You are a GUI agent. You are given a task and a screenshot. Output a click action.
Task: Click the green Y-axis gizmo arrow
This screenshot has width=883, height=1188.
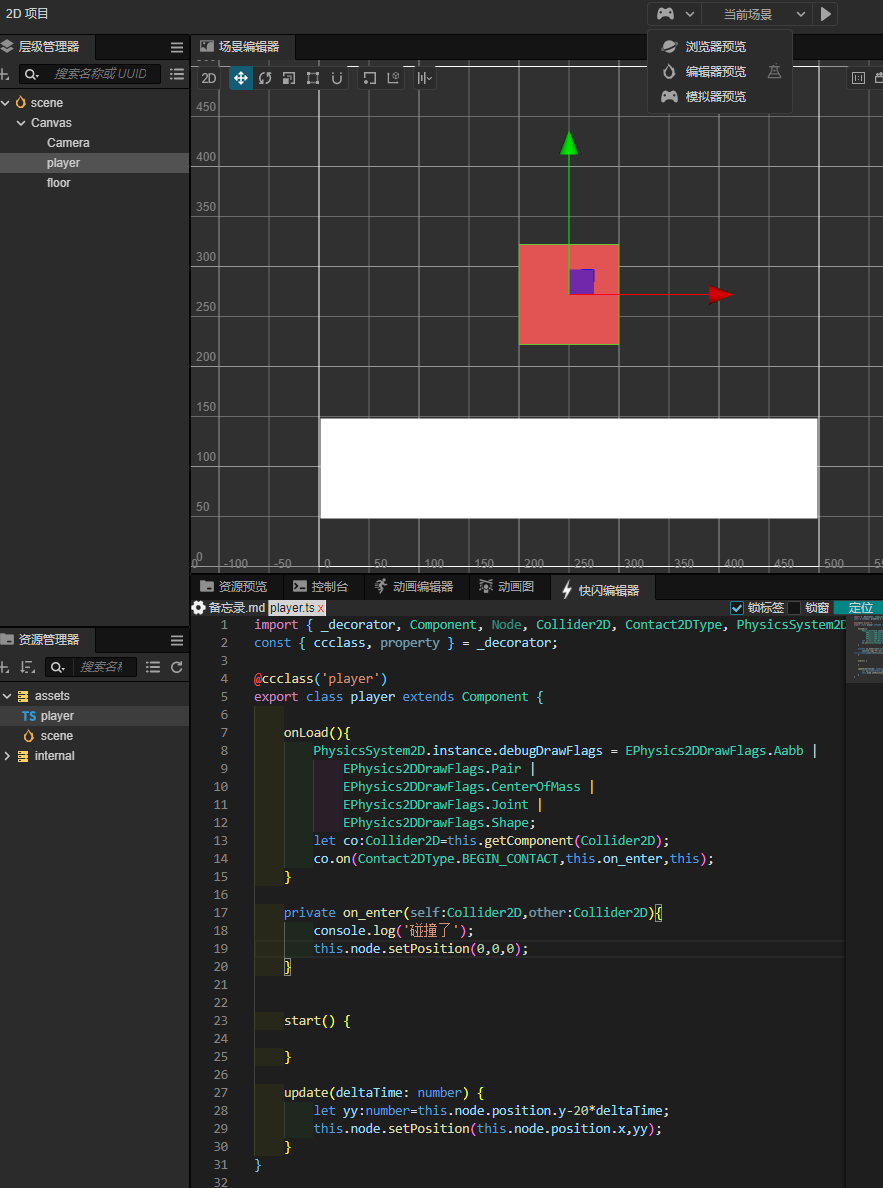pos(569,143)
